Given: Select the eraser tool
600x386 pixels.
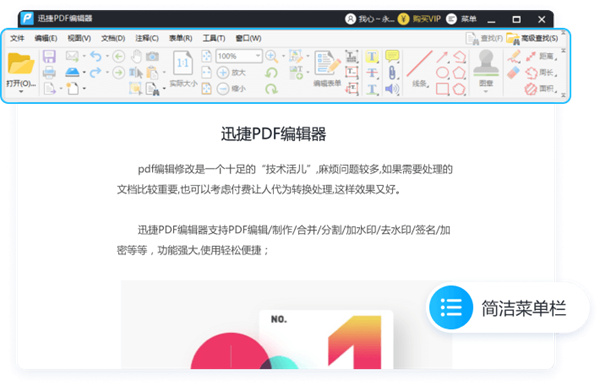Looking at the screenshot, I should coord(514,72).
